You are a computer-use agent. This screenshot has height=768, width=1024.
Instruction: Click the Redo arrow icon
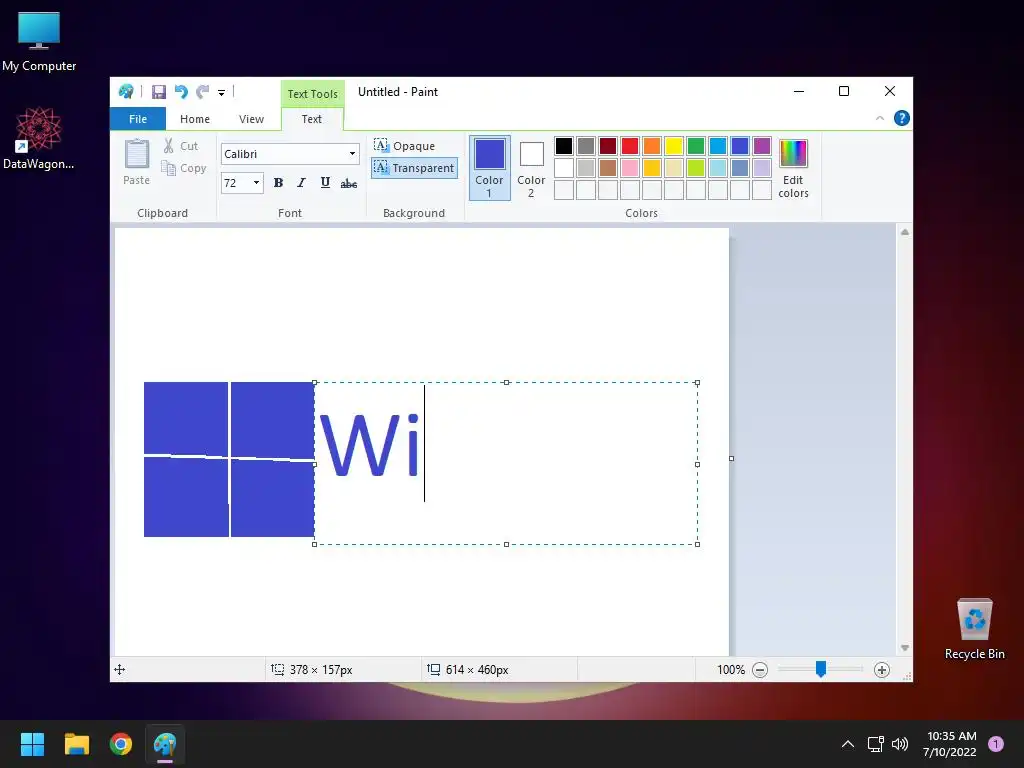(x=203, y=92)
